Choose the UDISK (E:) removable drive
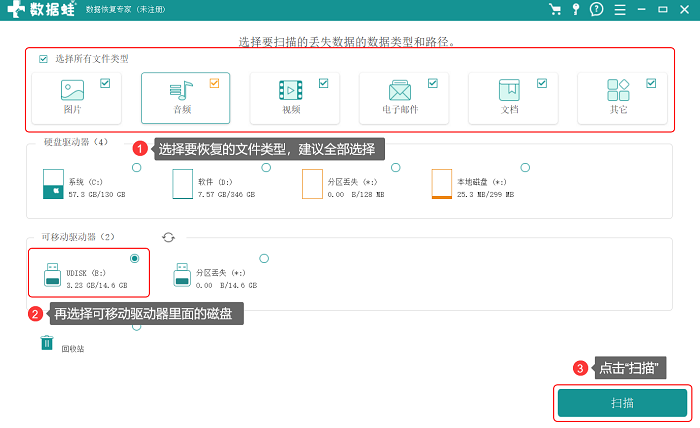Viewport: 700px width, 428px height. coord(89,273)
